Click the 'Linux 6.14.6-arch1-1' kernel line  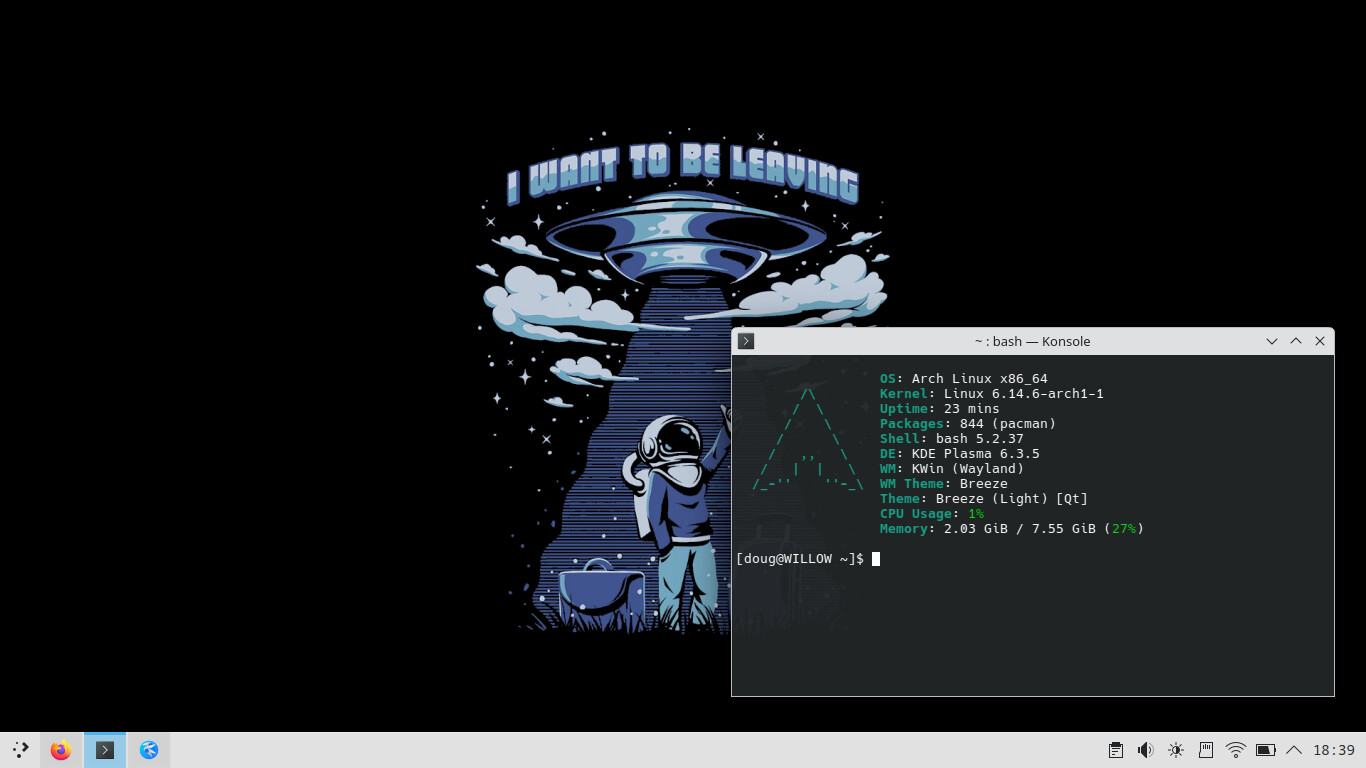tap(992, 394)
